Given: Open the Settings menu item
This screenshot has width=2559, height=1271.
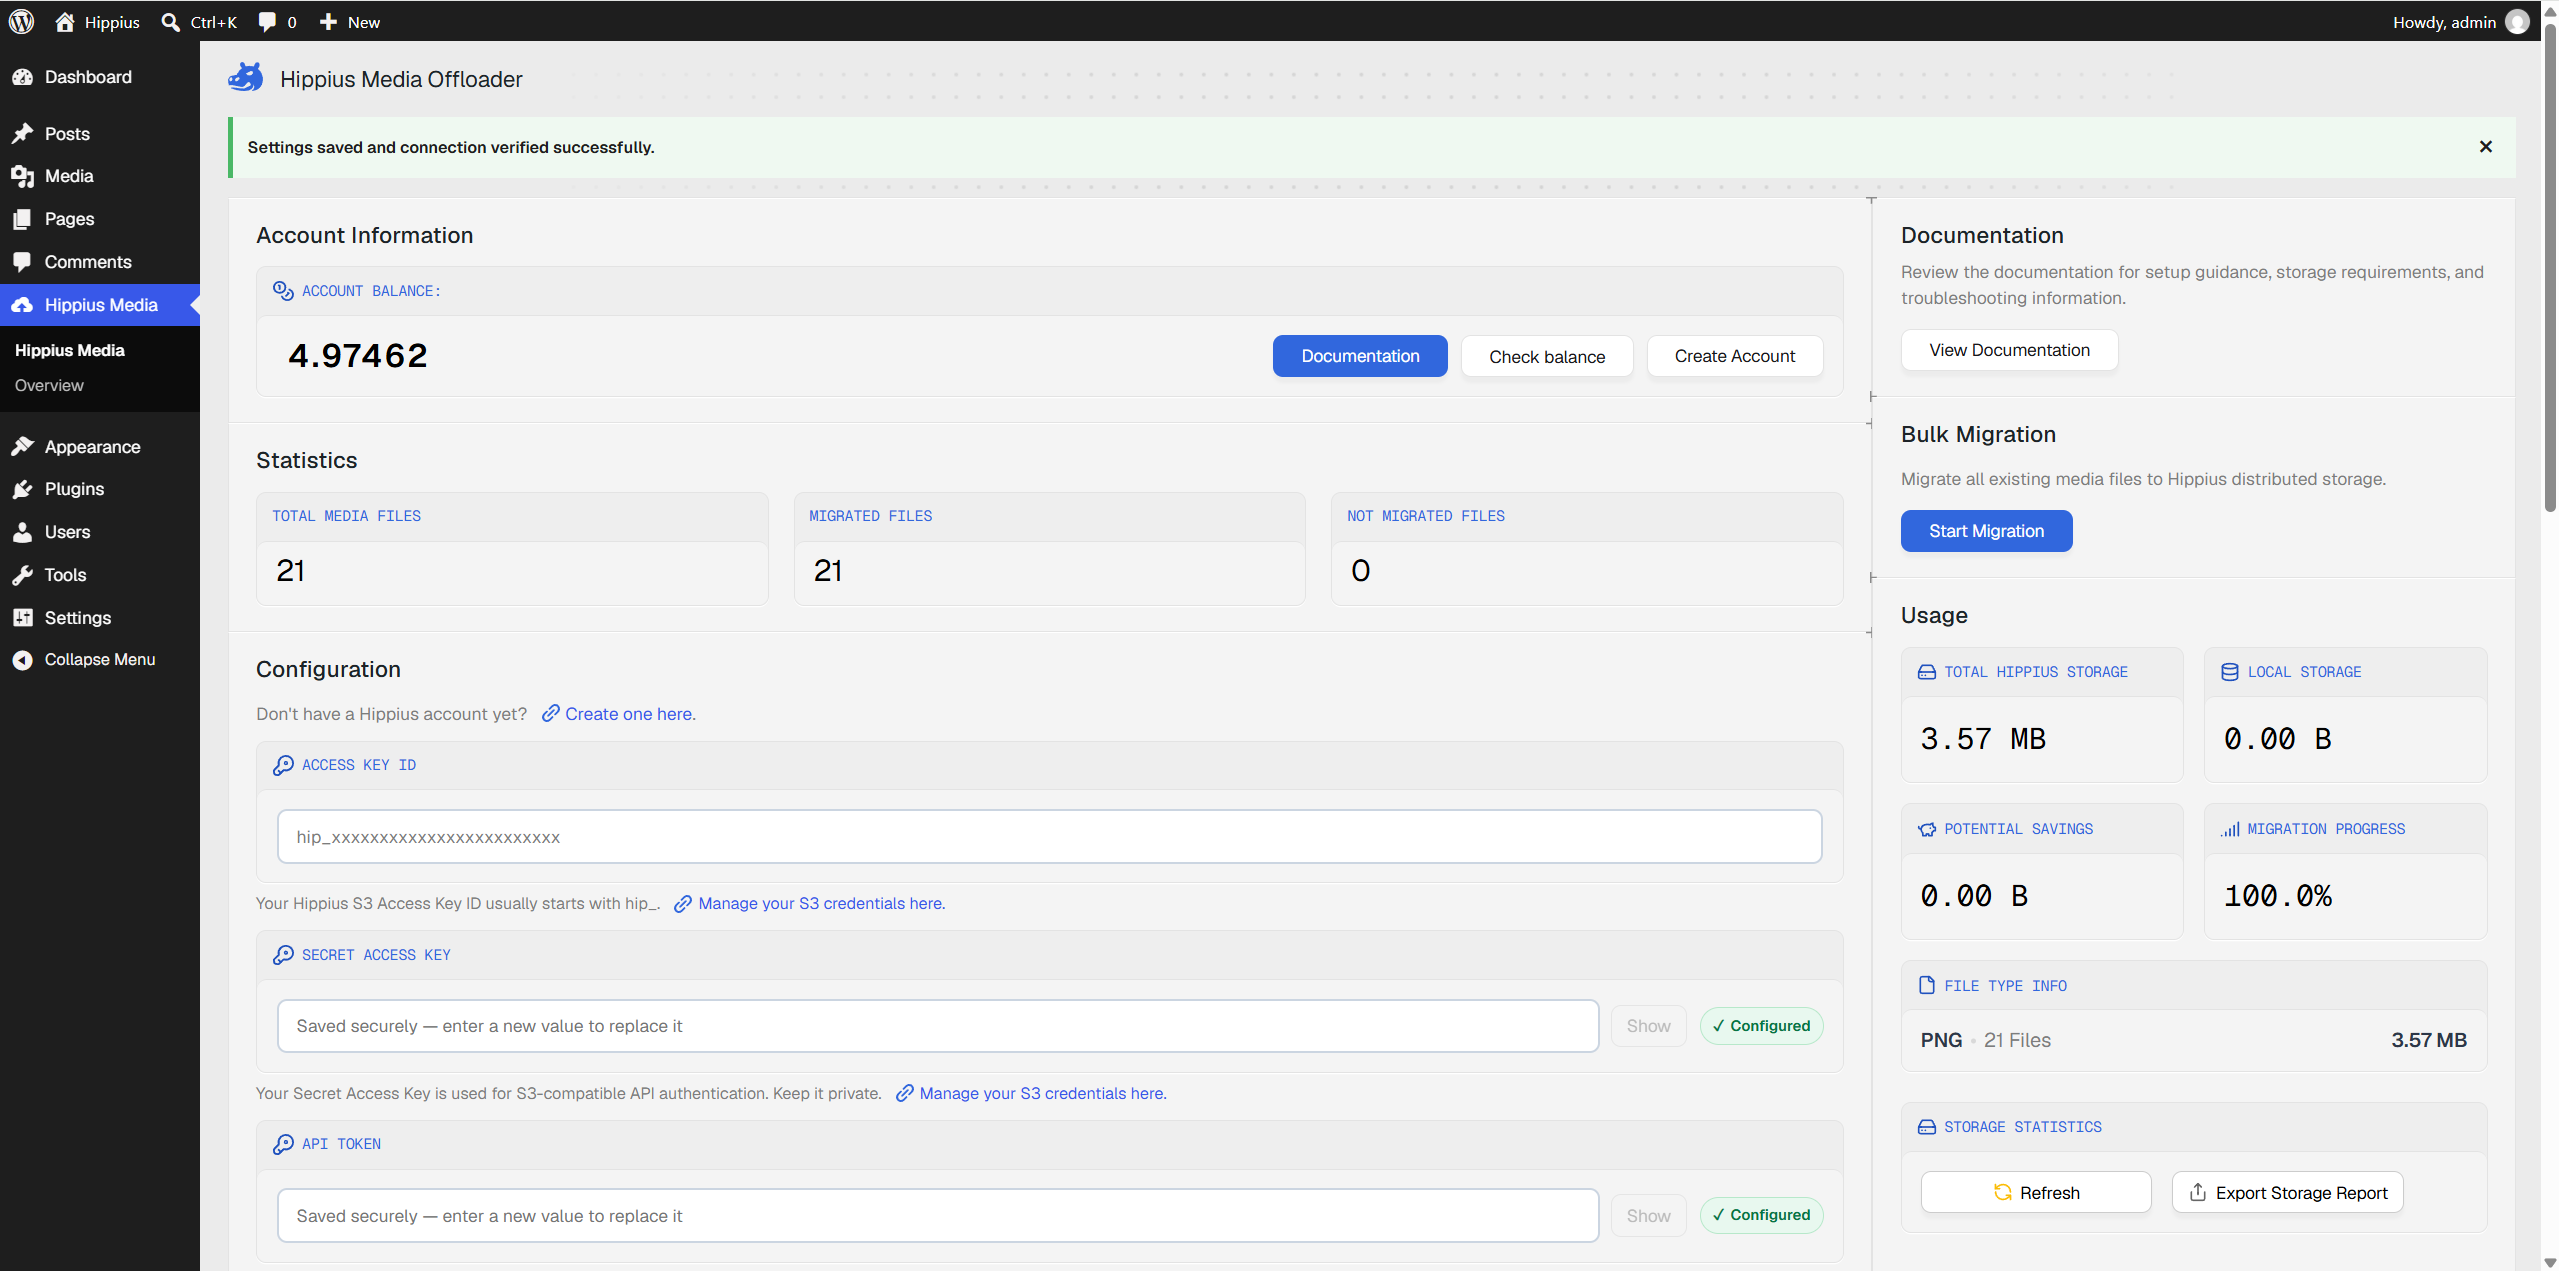Looking at the screenshot, I should point(100,618).
